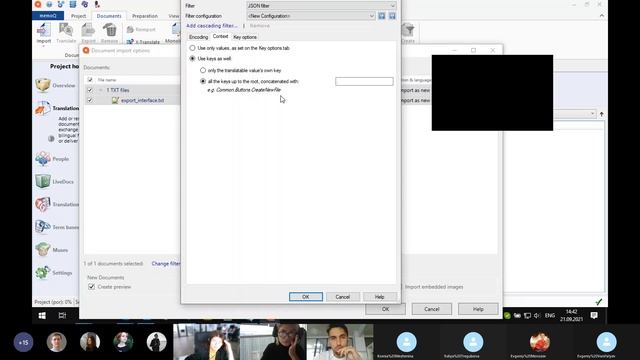640x360 pixels.
Task: Click the concatenation separator input field
Action: 364,82
